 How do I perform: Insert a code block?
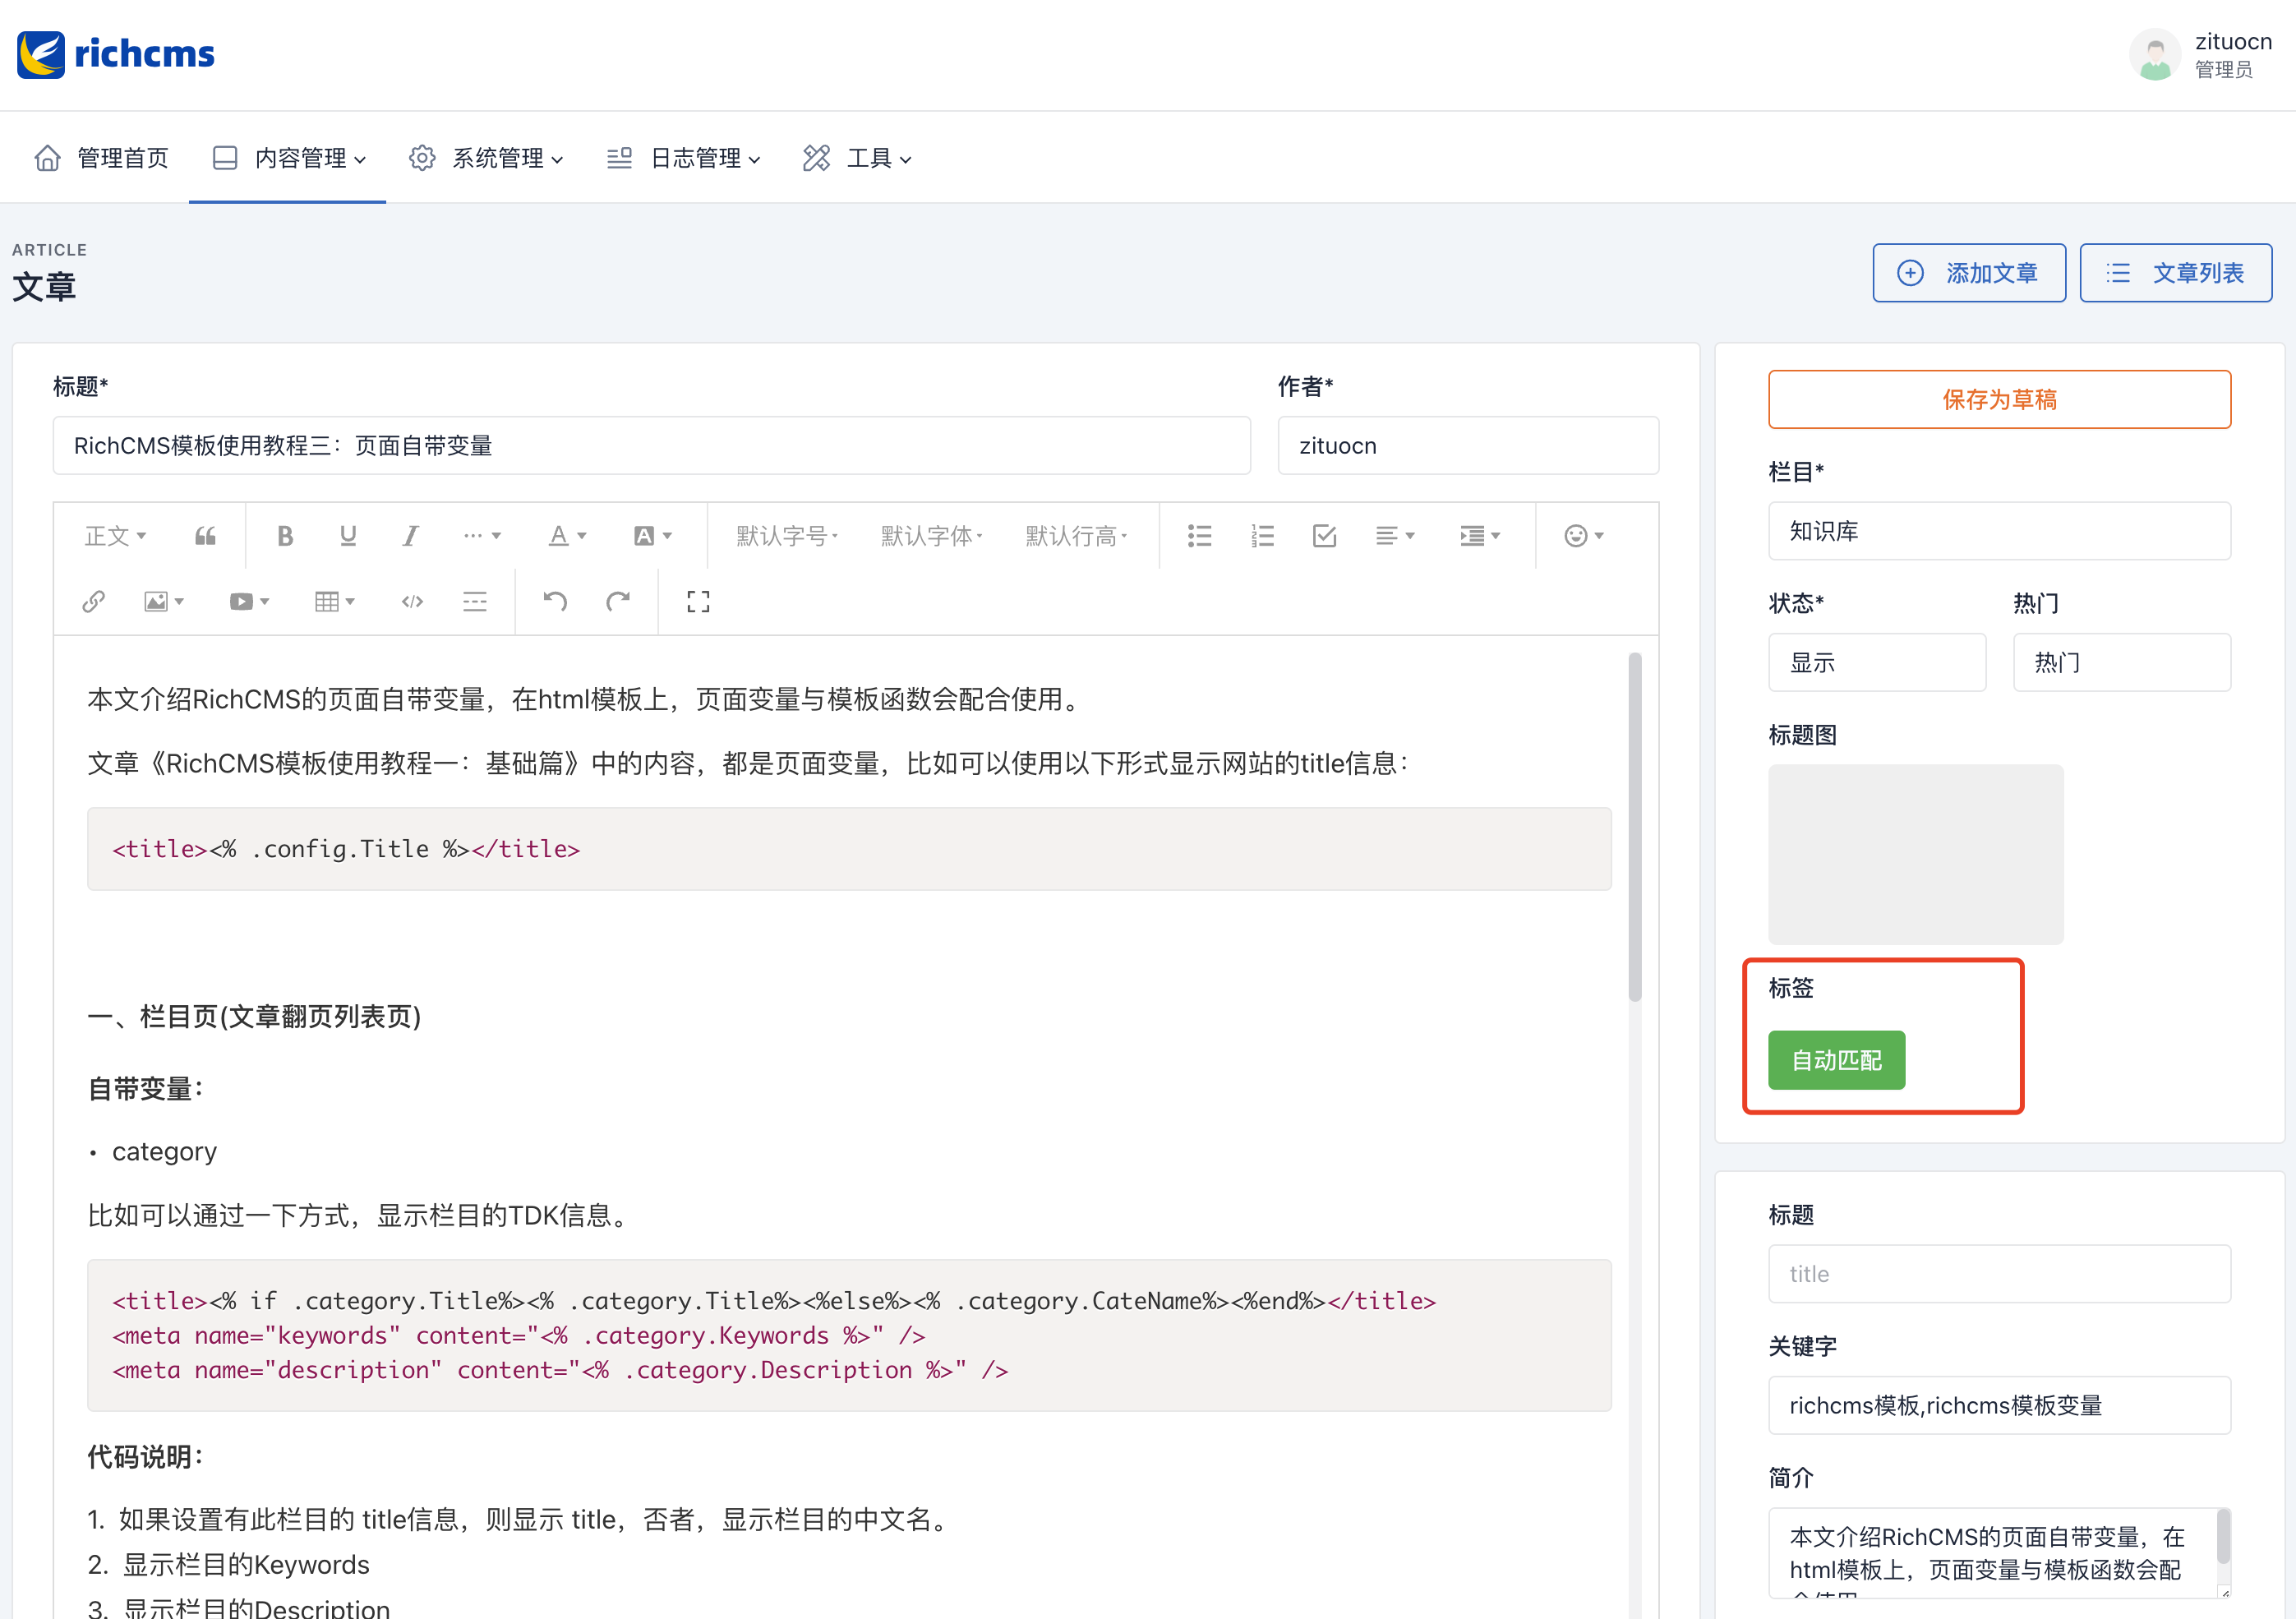[x=412, y=602]
